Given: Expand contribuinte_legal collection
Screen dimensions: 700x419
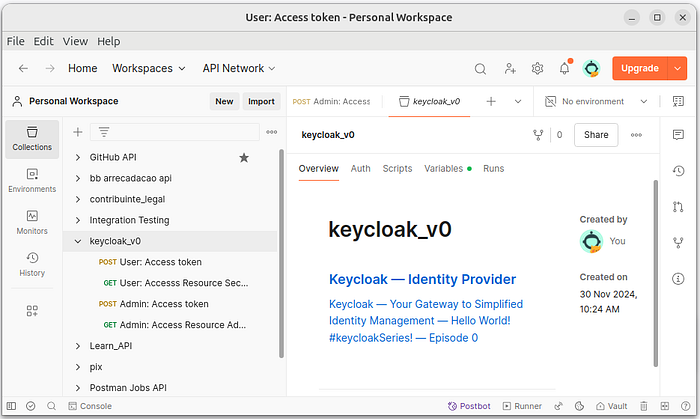Looking at the screenshot, I should 78,199.
